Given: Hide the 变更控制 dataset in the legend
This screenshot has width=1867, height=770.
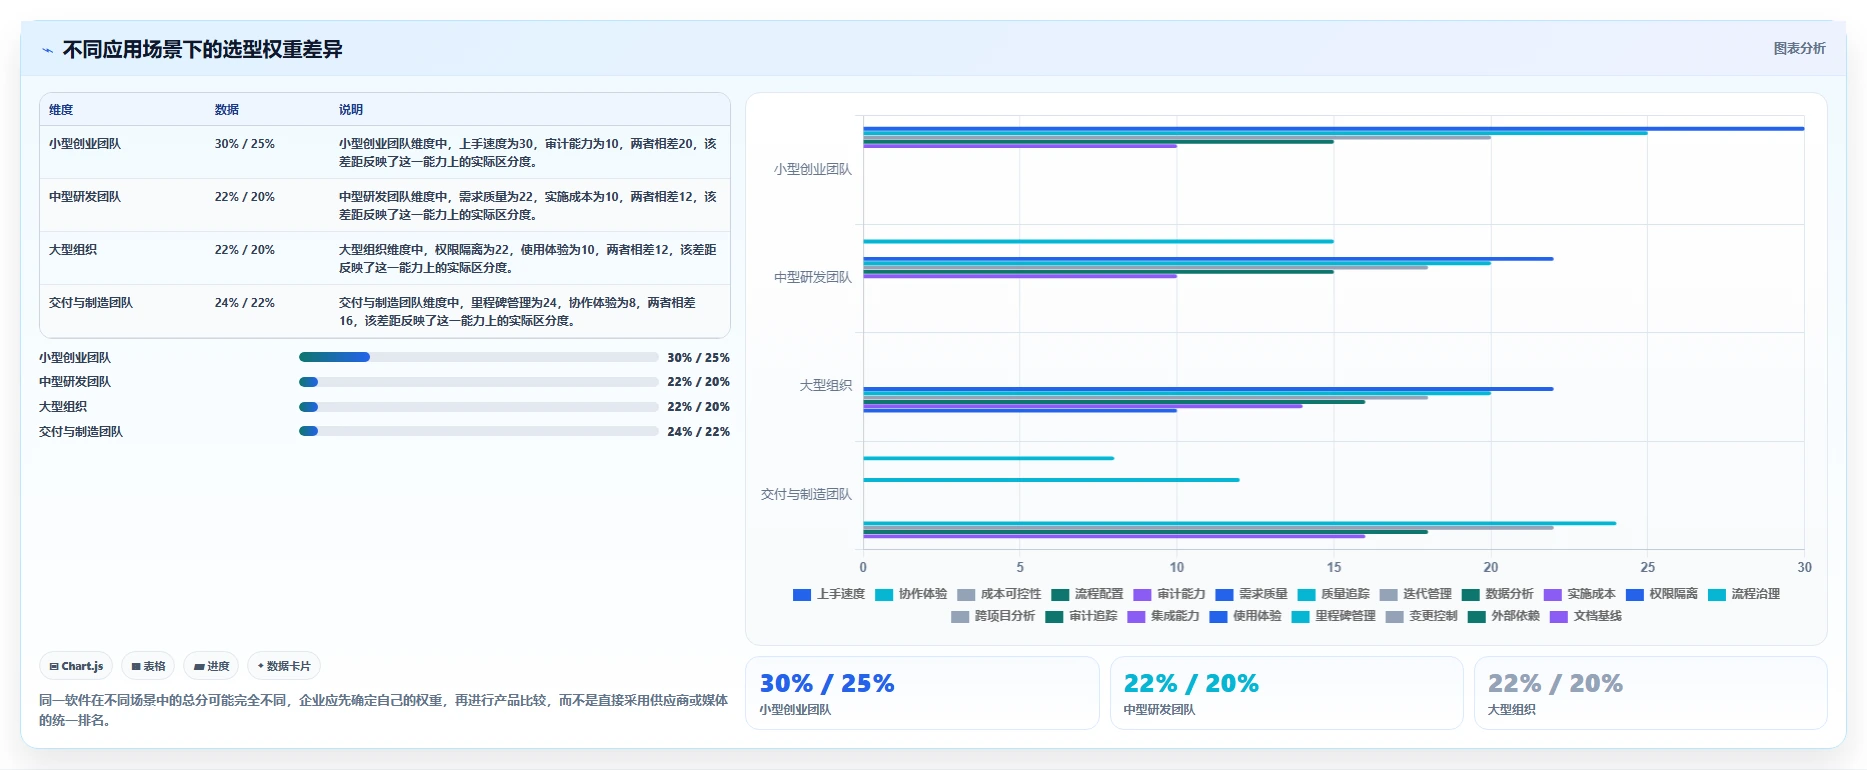Looking at the screenshot, I should (x=1420, y=616).
